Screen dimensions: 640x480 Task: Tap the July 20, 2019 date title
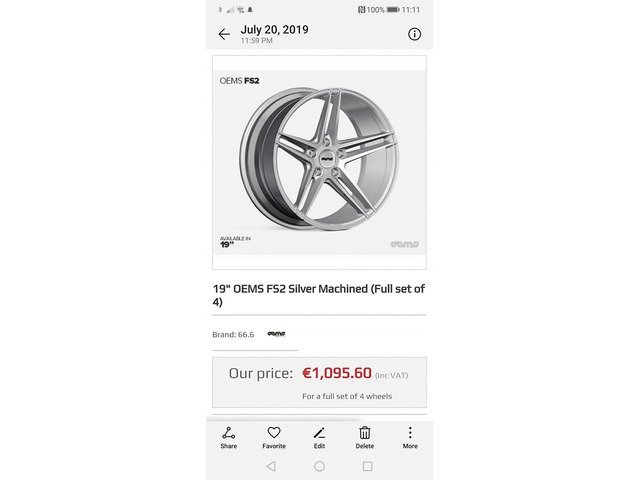274,29
